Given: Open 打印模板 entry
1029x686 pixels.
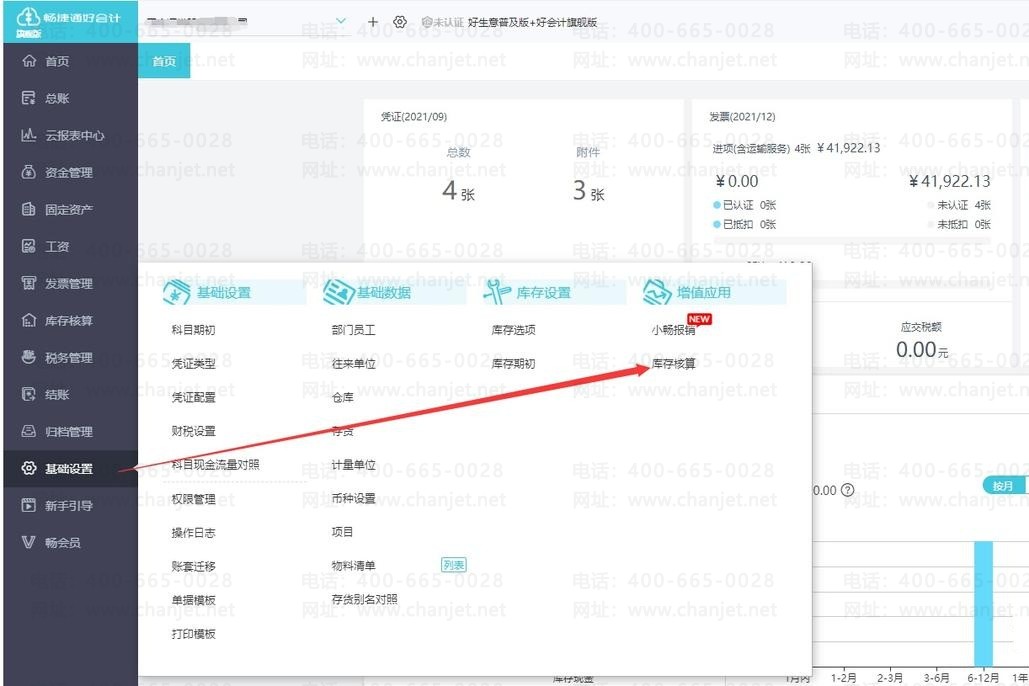Looking at the screenshot, I should [x=194, y=633].
